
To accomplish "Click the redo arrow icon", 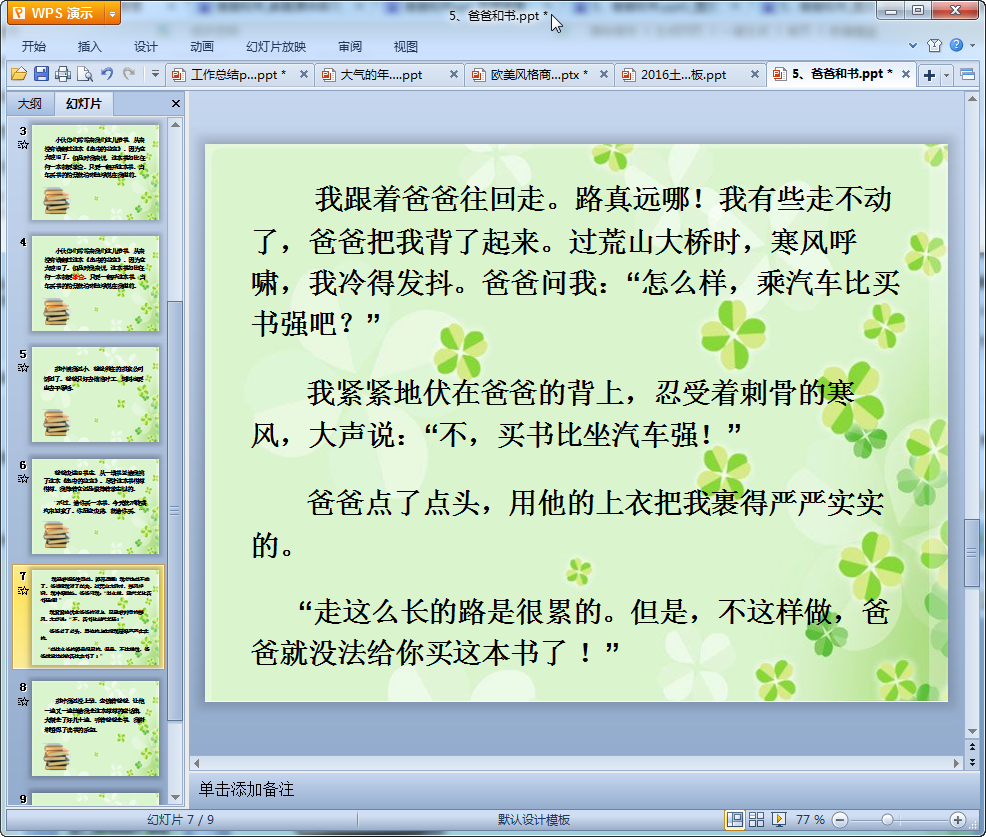I will pyautogui.click(x=129, y=74).
